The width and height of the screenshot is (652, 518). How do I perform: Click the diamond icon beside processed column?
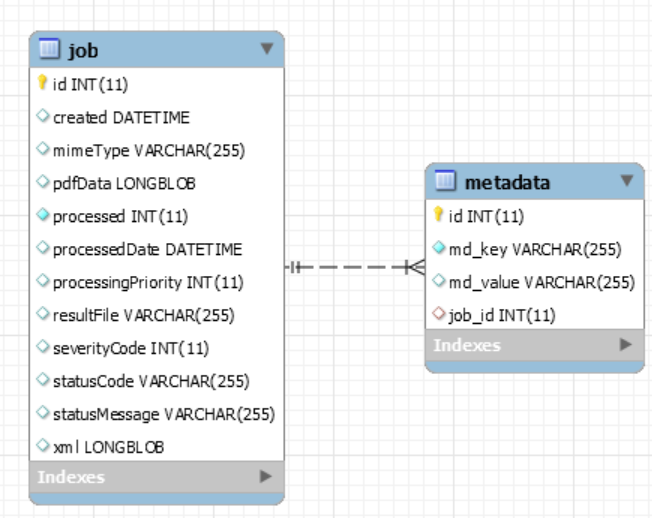pyautogui.click(x=43, y=216)
